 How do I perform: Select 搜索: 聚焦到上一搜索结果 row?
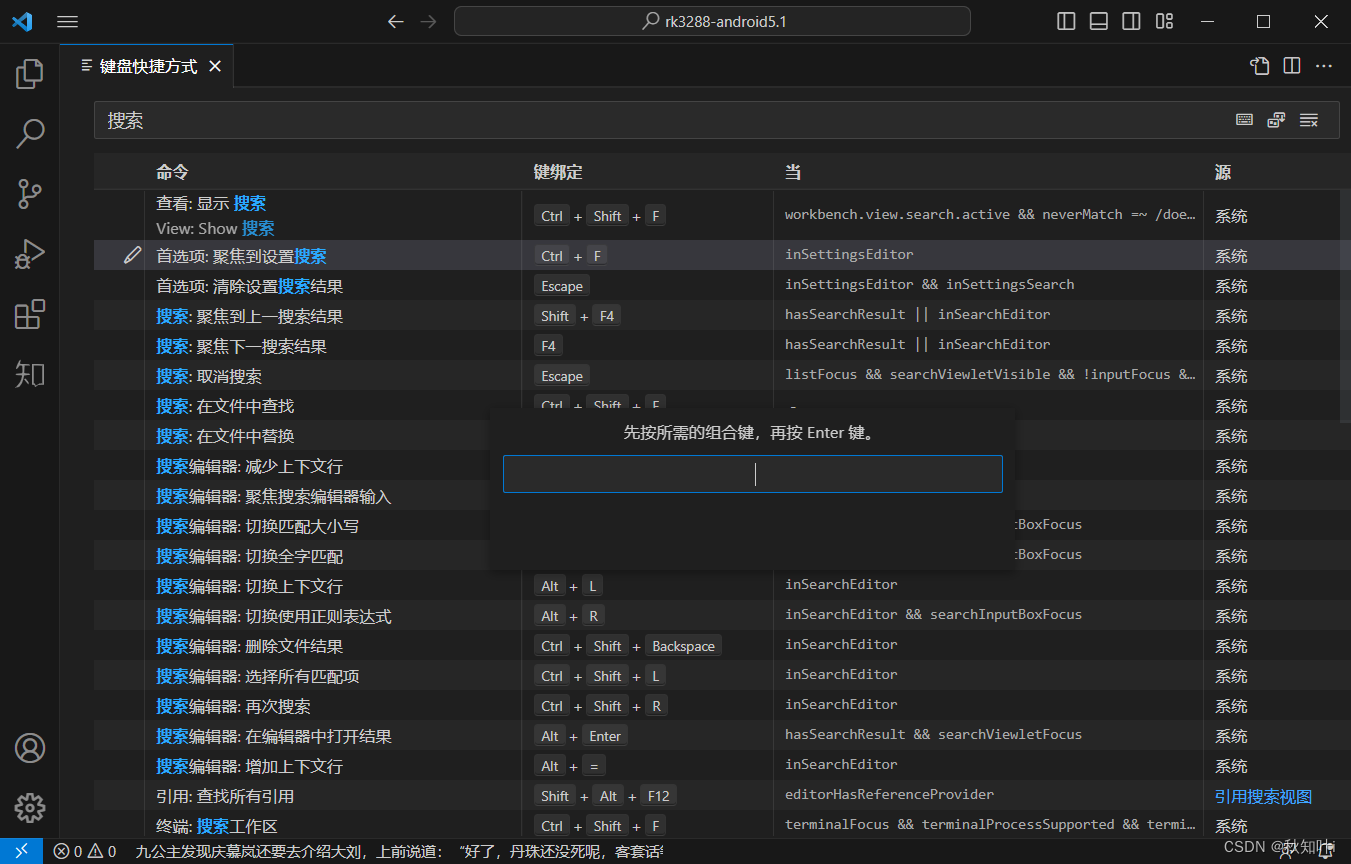point(716,315)
